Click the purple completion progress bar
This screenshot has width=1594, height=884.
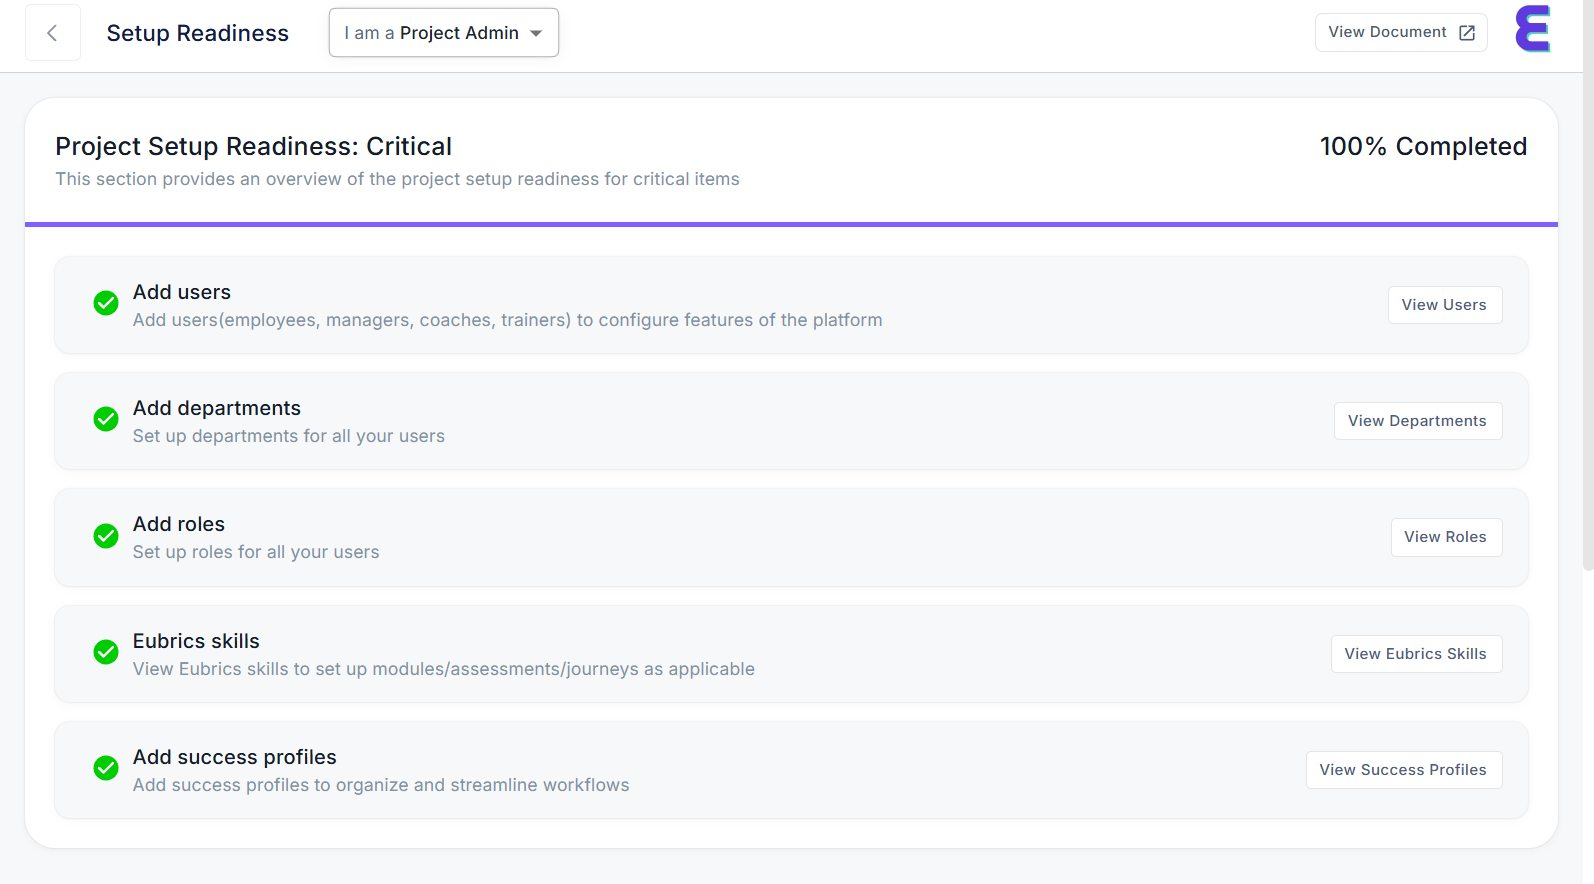791,225
